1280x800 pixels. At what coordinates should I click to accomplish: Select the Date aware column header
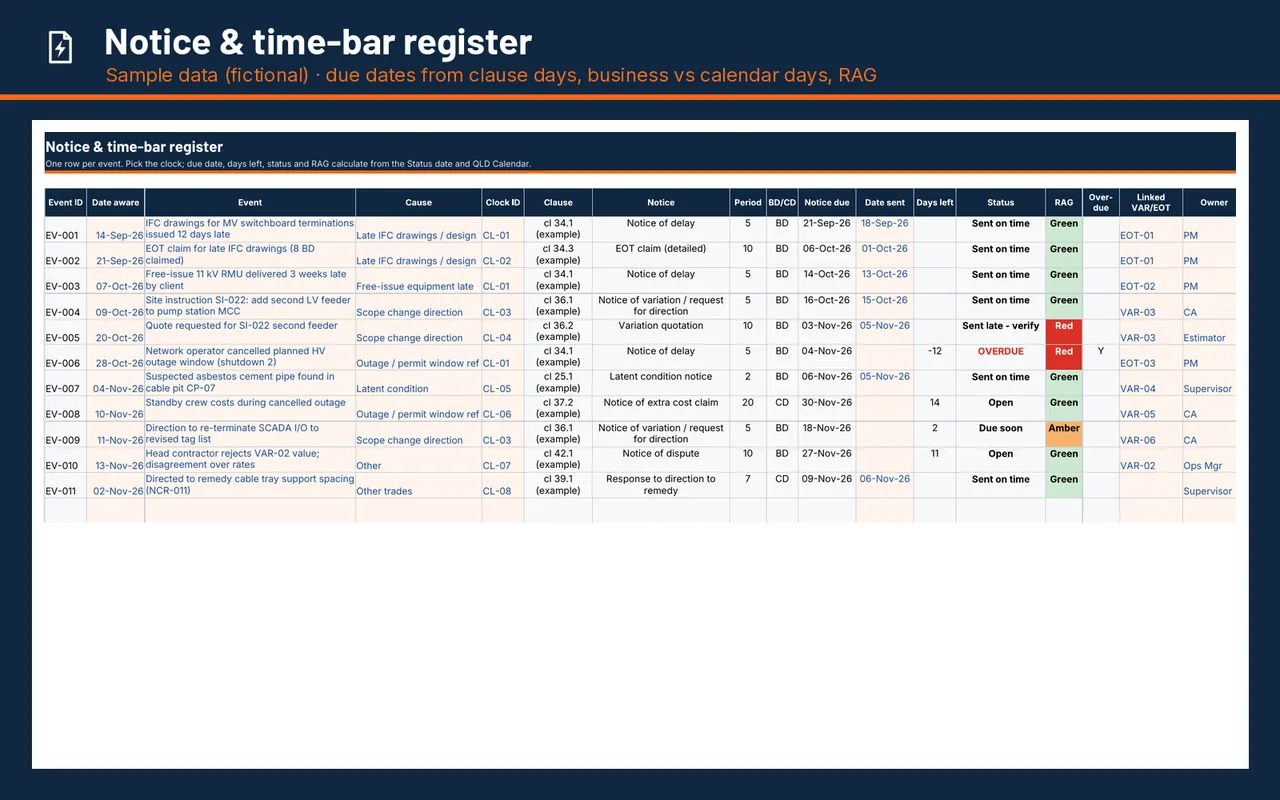pos(116,202)
